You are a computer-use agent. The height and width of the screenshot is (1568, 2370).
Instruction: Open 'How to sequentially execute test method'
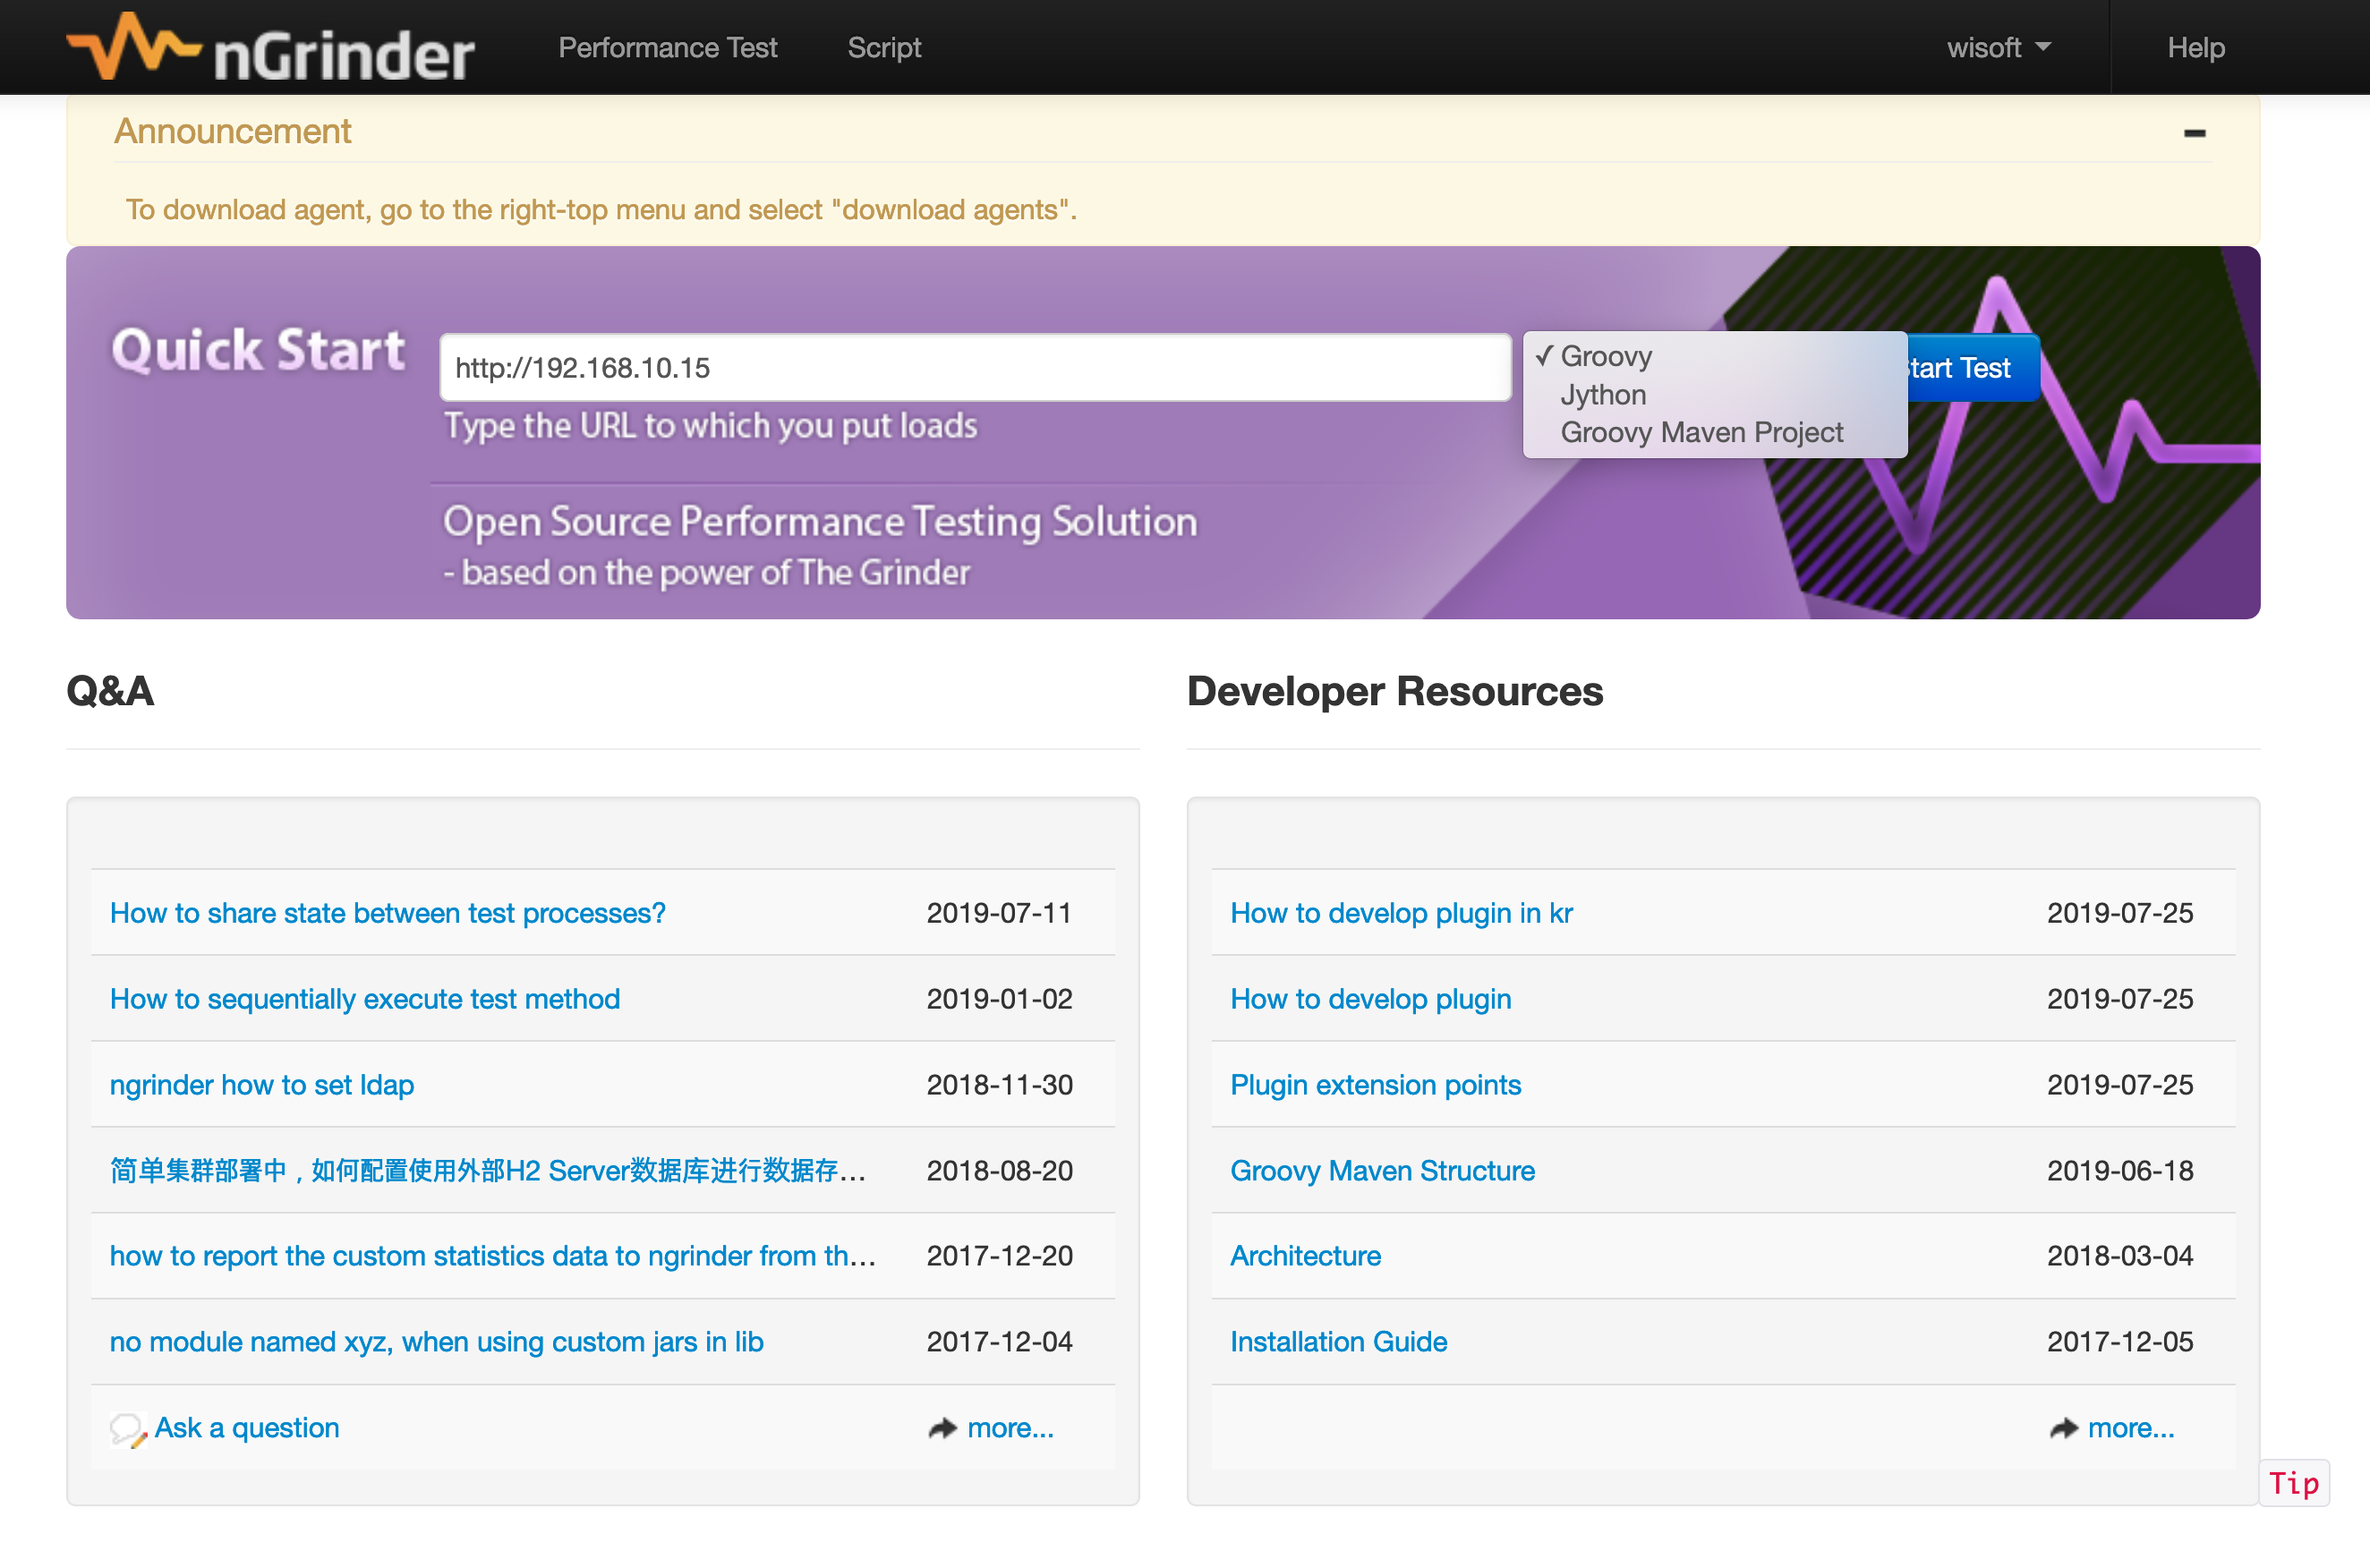click(365, 999)
